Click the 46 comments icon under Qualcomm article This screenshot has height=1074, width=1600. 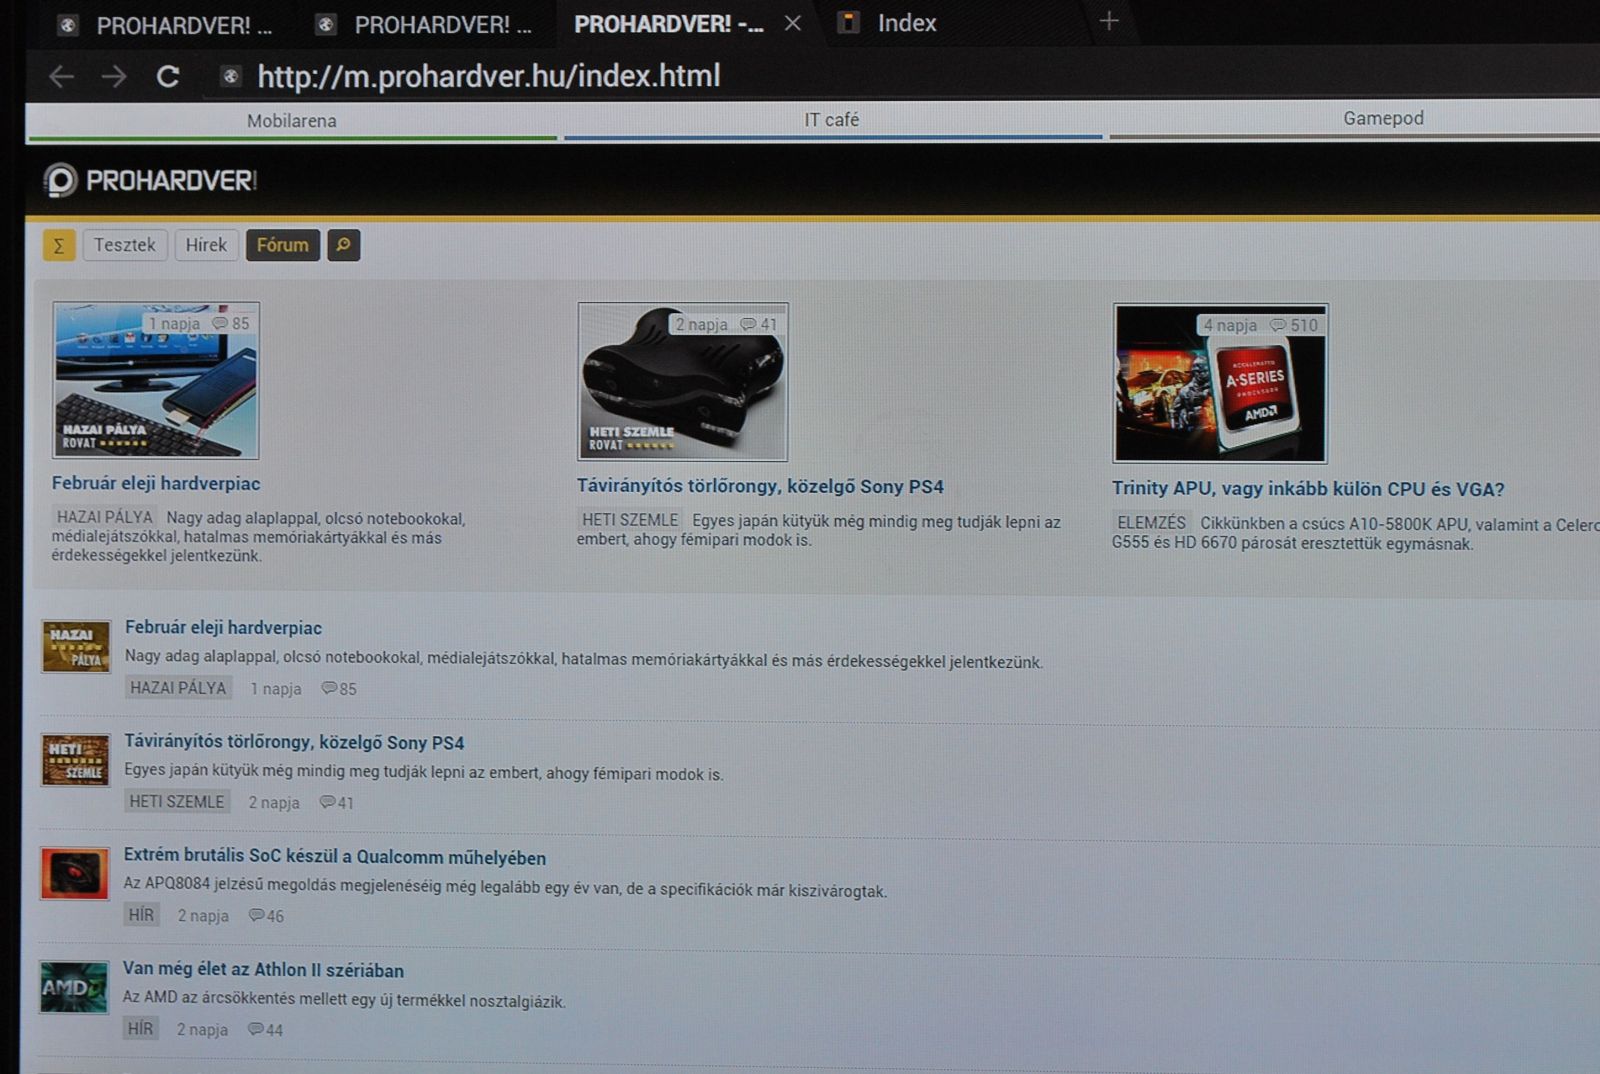(x=266, y=916)
